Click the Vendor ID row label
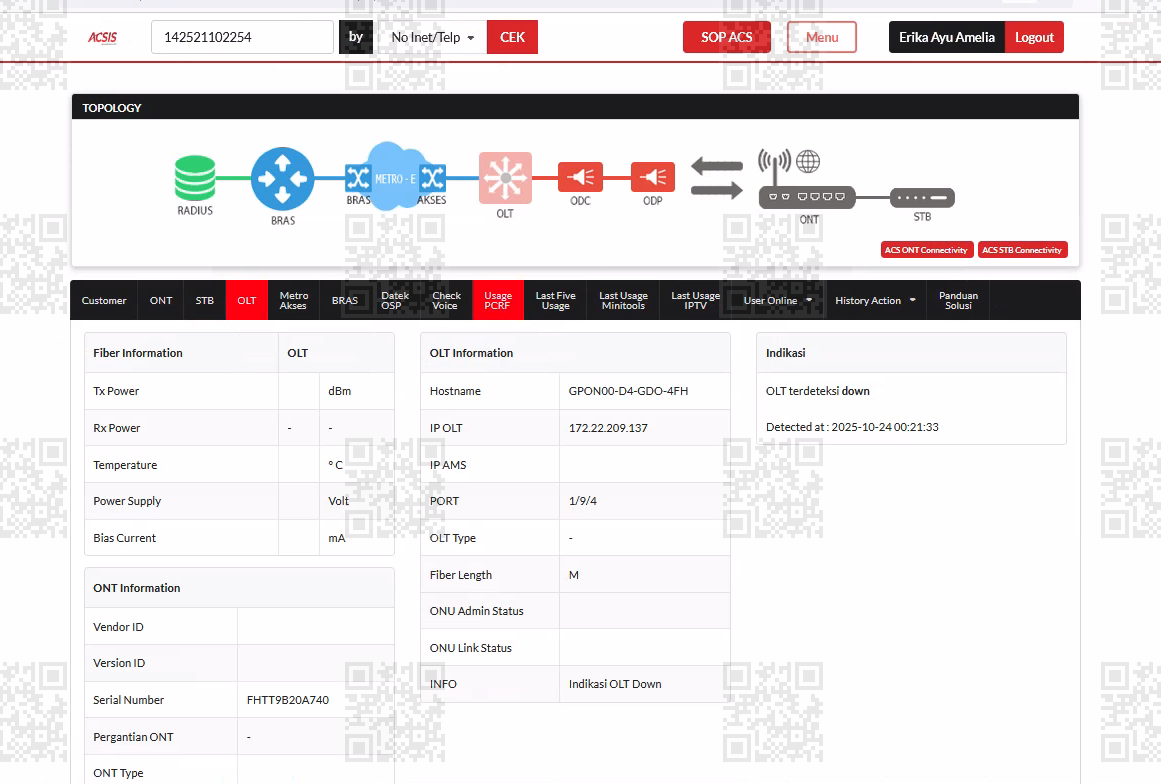The image size is (1161, 784). pos(118,627)
